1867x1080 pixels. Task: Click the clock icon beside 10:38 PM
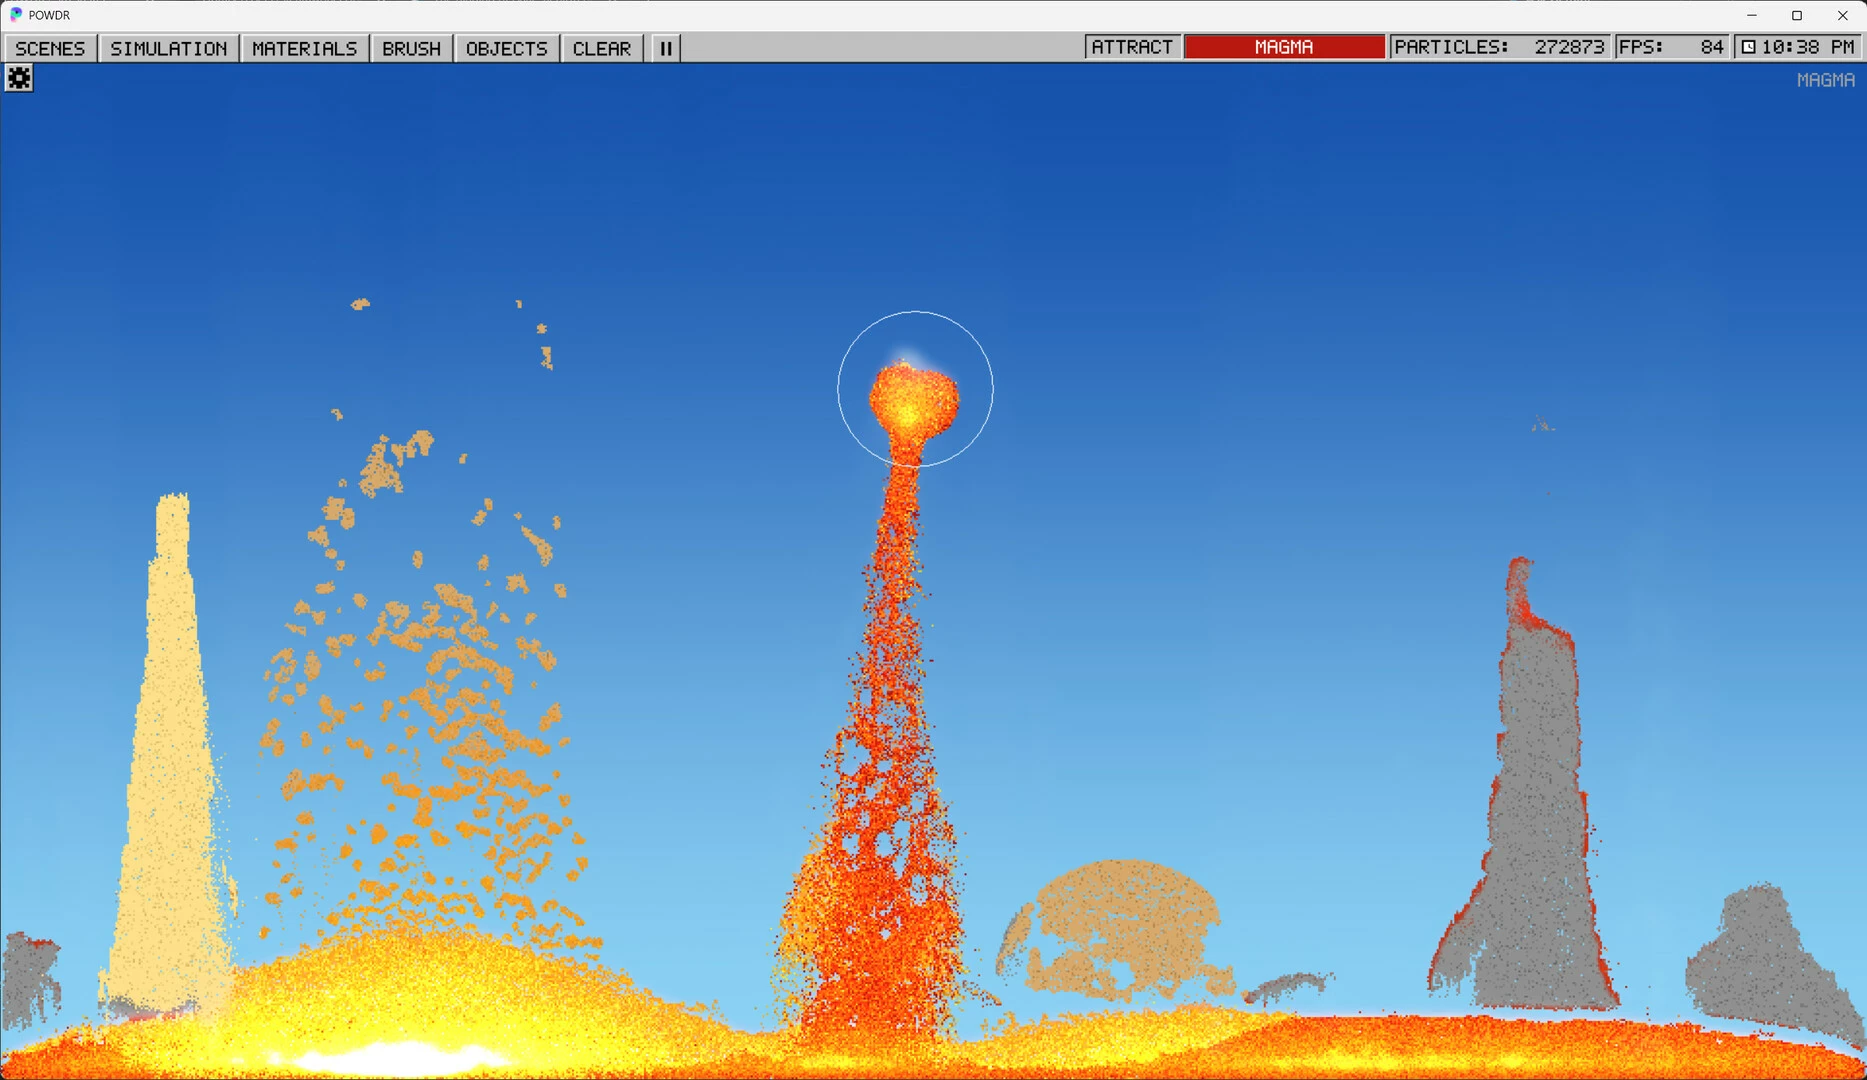pos(1748,47)
